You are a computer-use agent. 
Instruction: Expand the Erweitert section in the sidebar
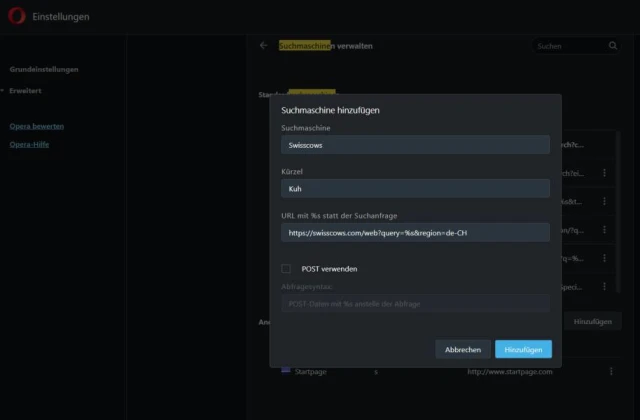pos(26,90)
